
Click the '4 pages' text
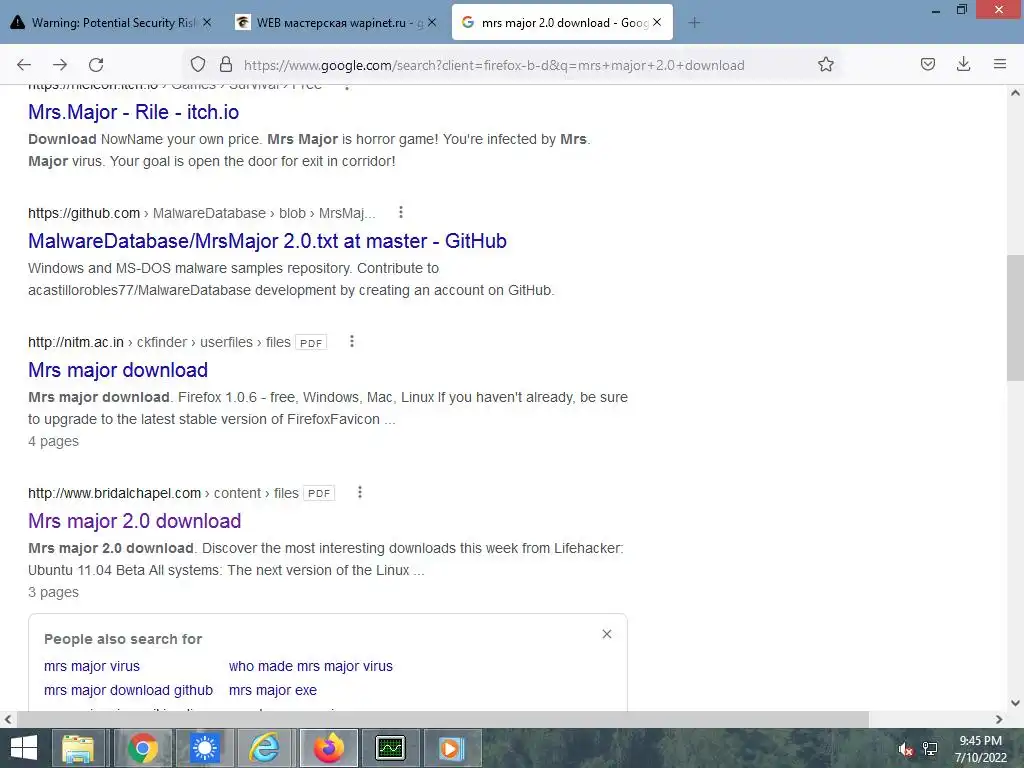point(54,441)
